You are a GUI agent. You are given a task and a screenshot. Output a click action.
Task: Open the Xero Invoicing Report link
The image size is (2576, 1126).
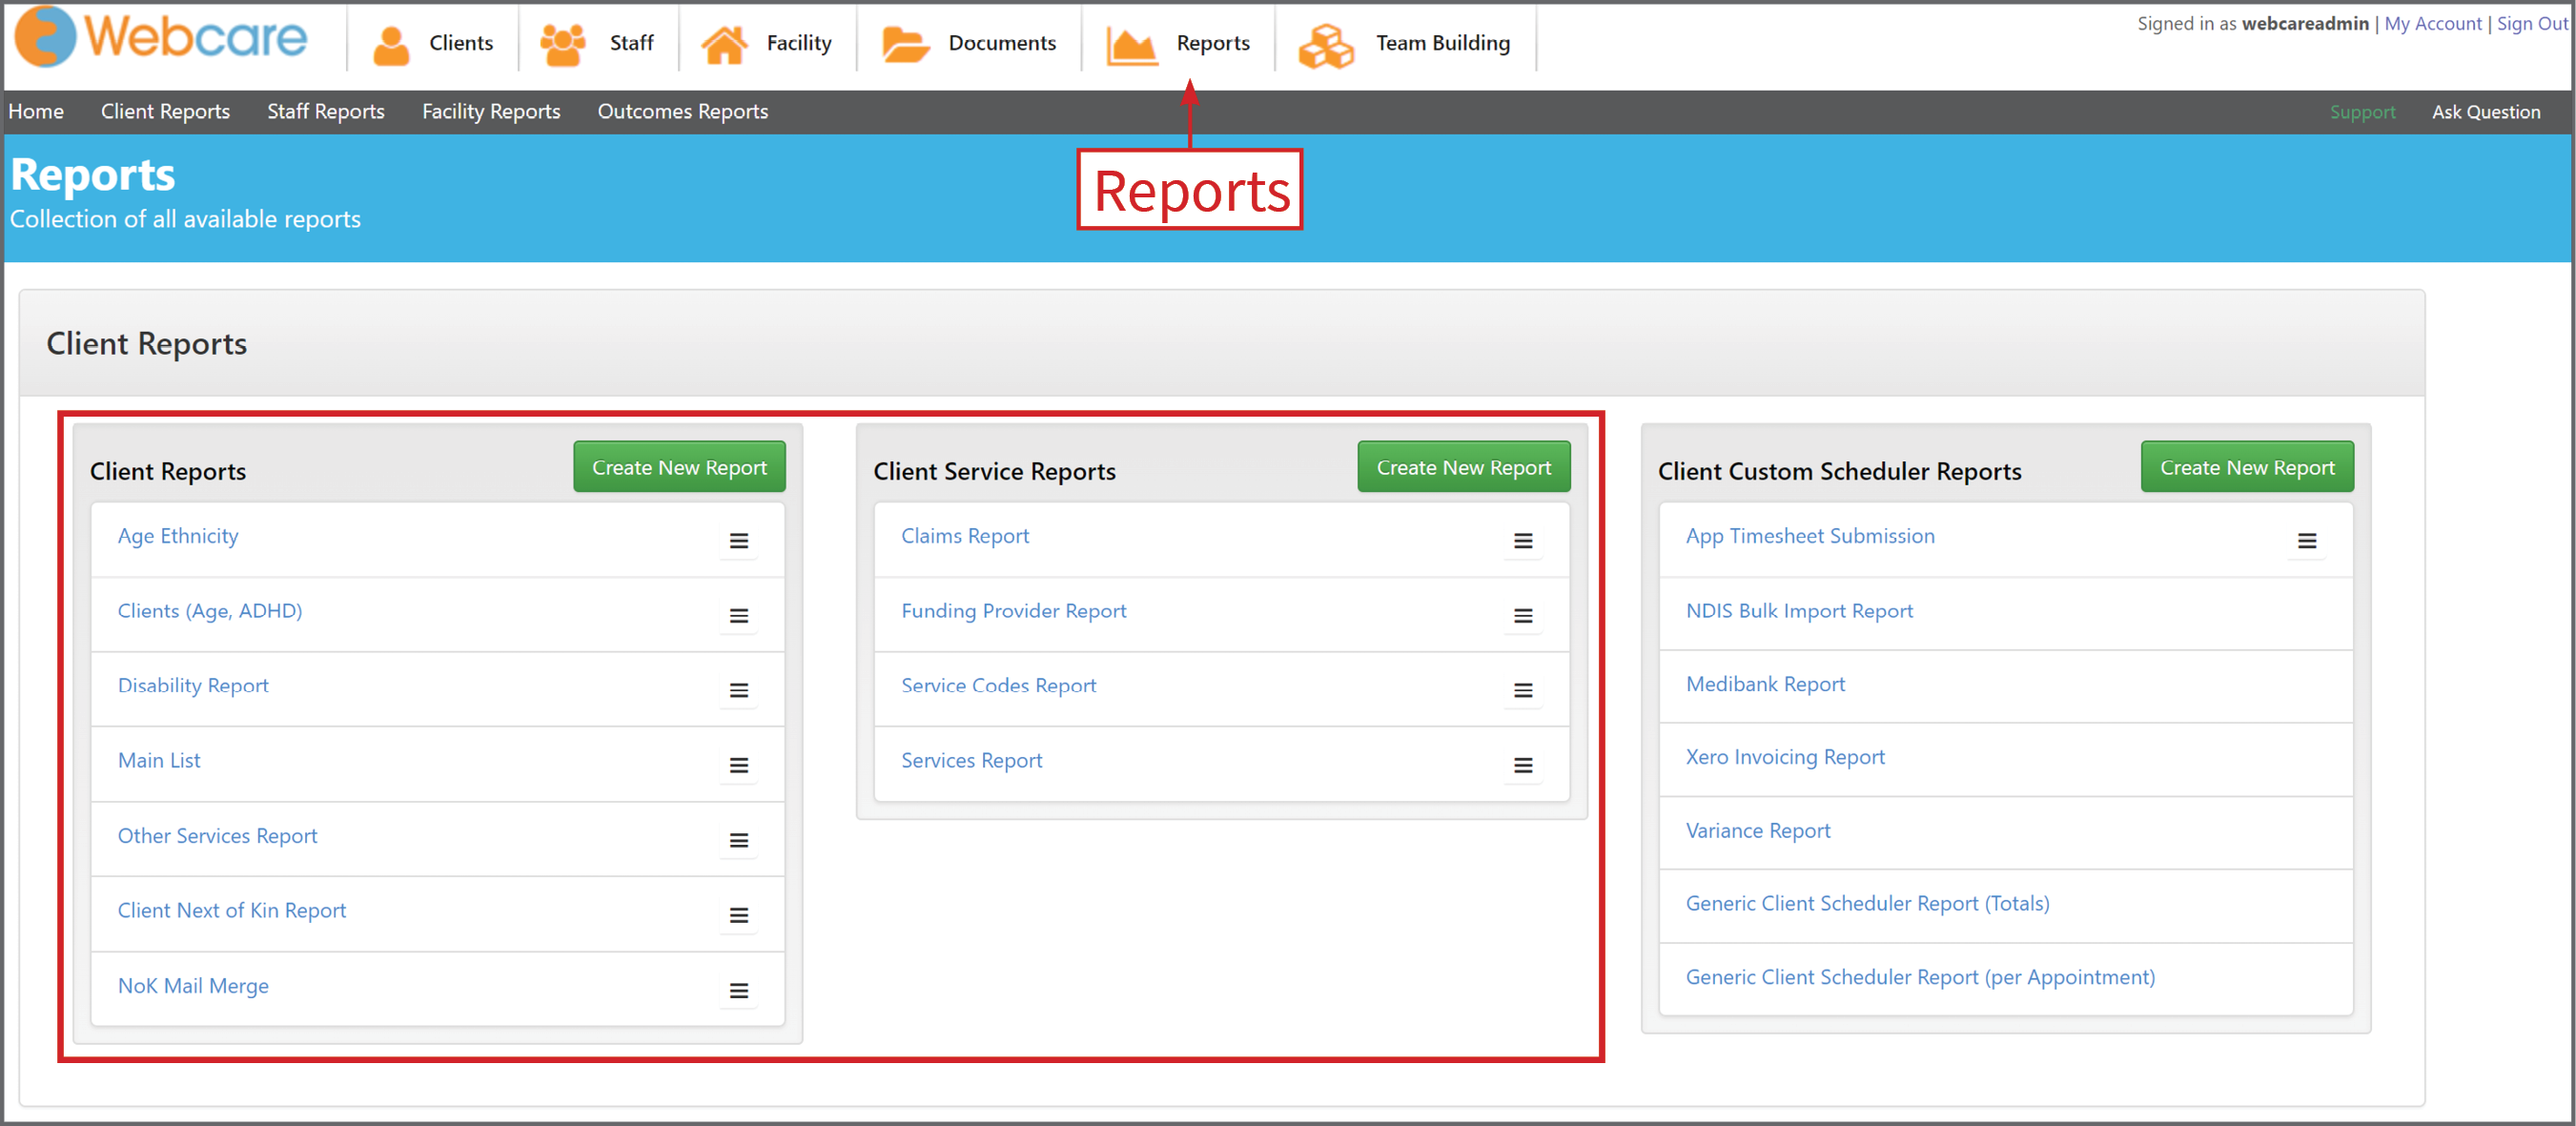tap(1785, 757)
